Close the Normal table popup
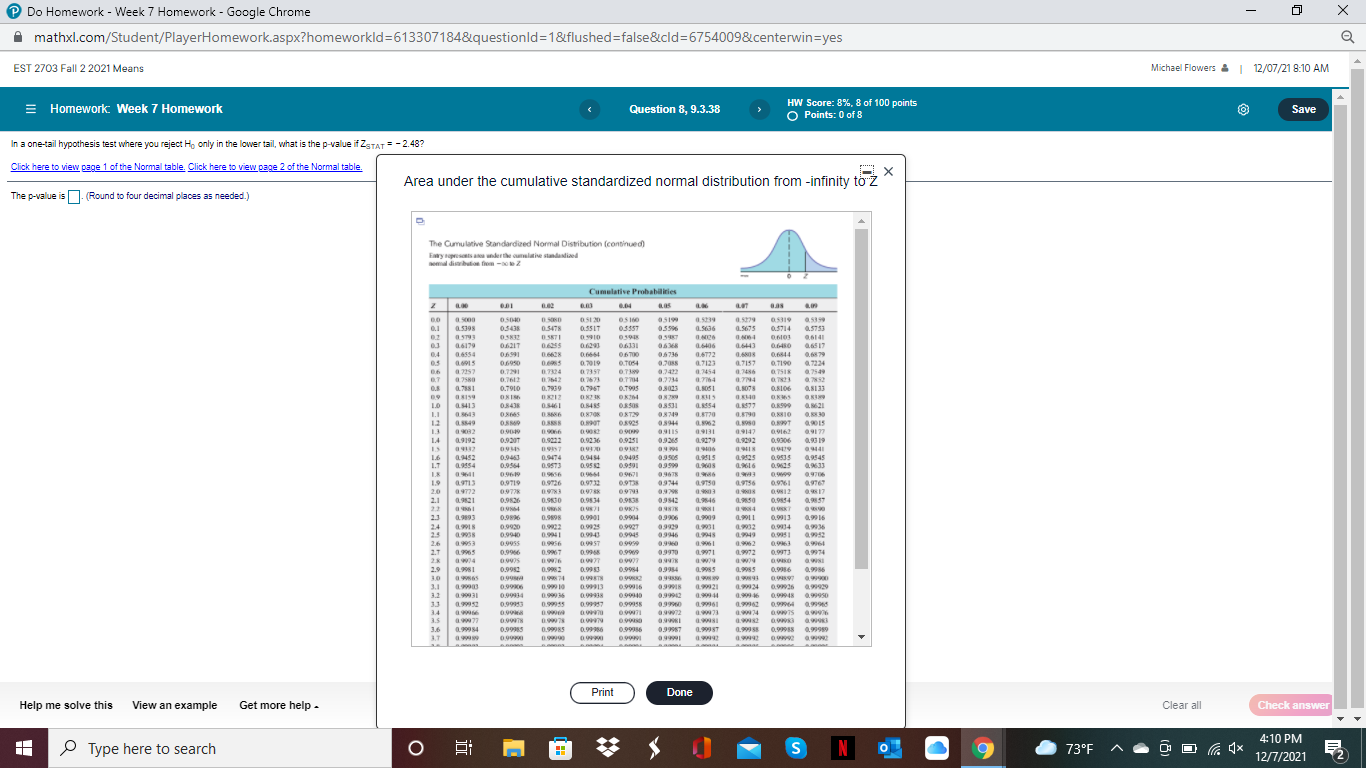The image size is (1366, 768). (888, 172)
